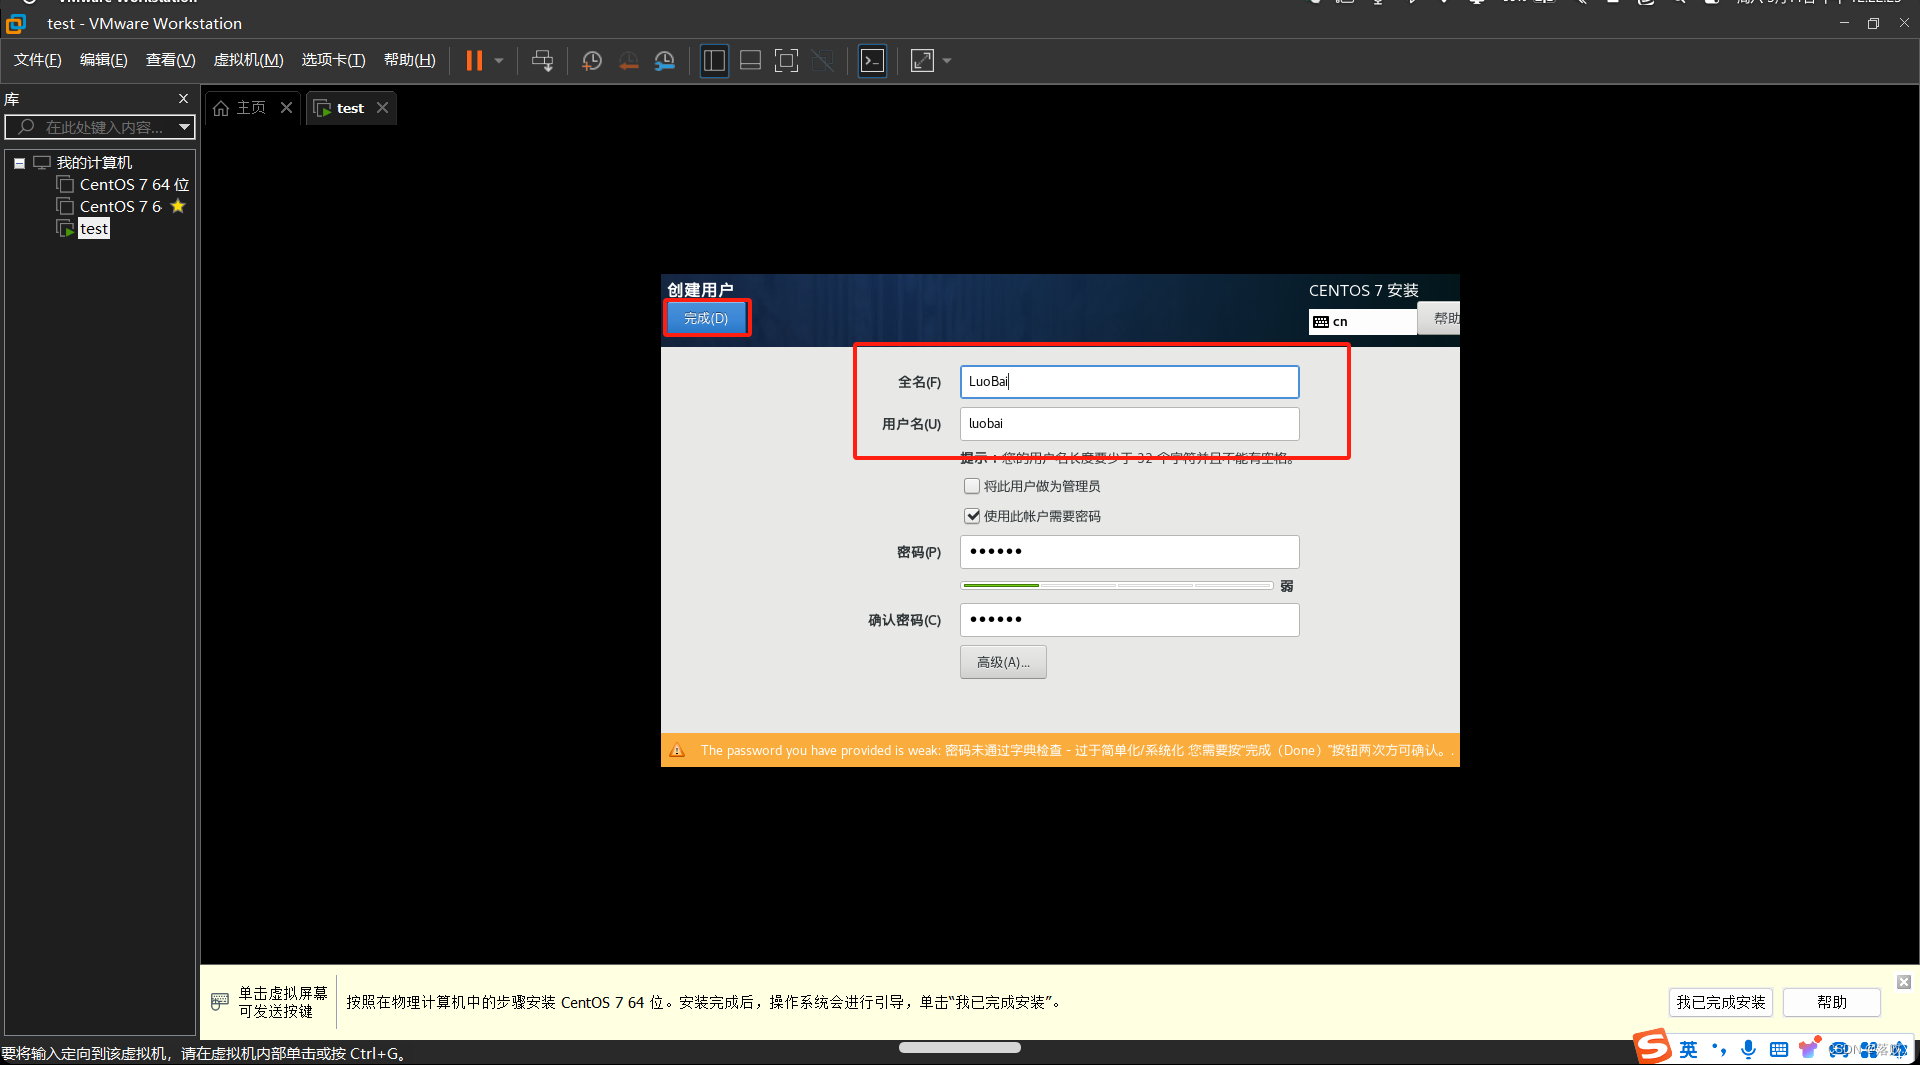Enable 将此用户做为管理员 checkbox
The image size is (1920, 1065).
[972, 486]
